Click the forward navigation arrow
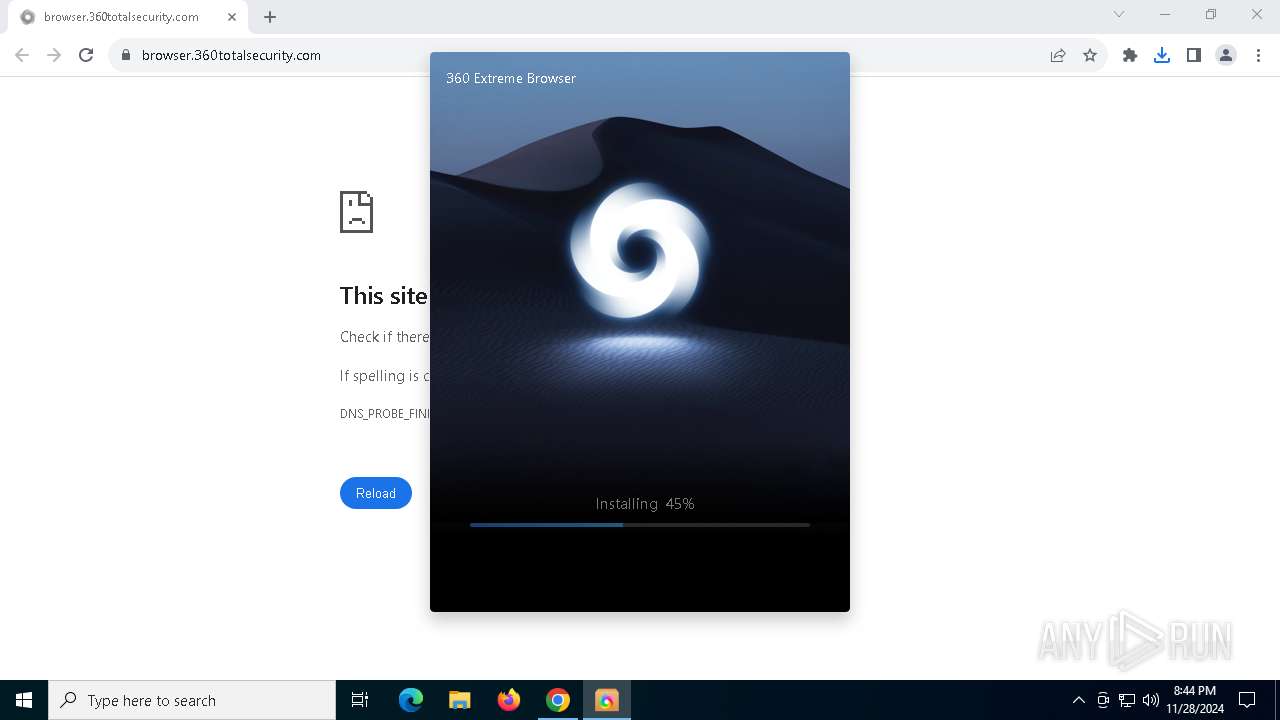This screenshot has height=720, width=1280. pyautogui.click(x=54, y=55)
